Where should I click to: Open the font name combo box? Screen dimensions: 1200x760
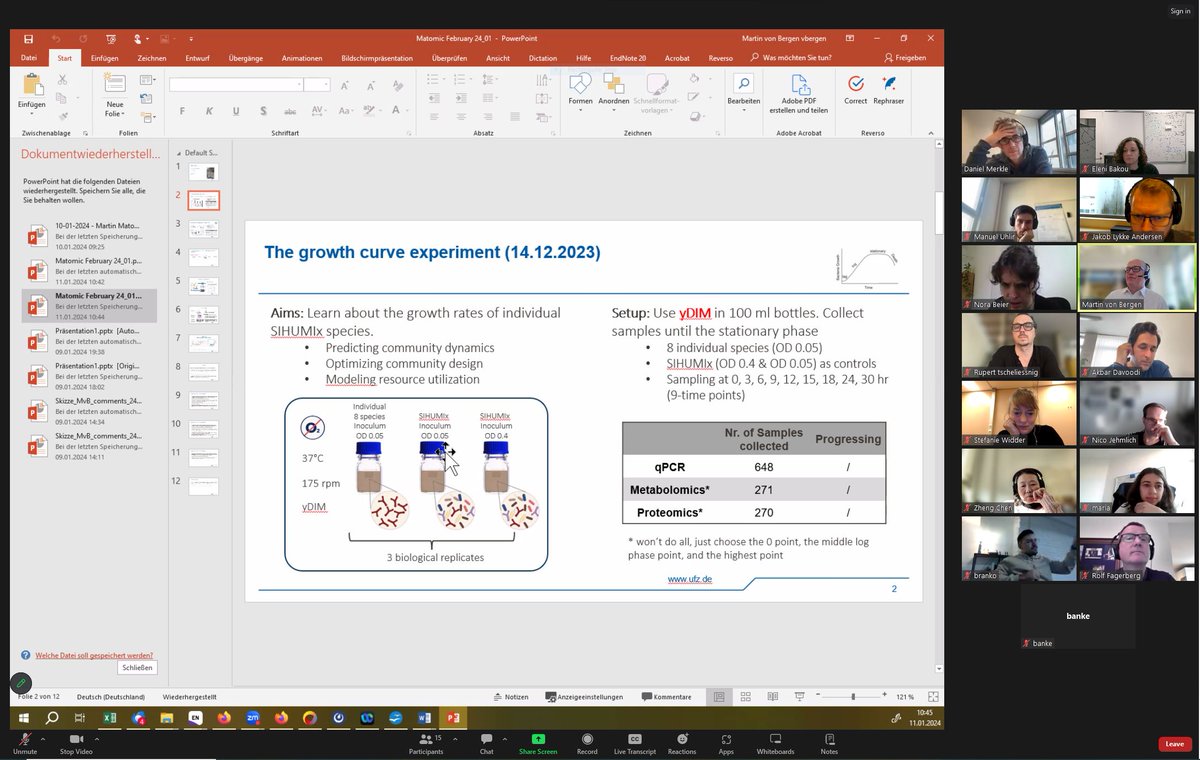click(x=235, y=85)
